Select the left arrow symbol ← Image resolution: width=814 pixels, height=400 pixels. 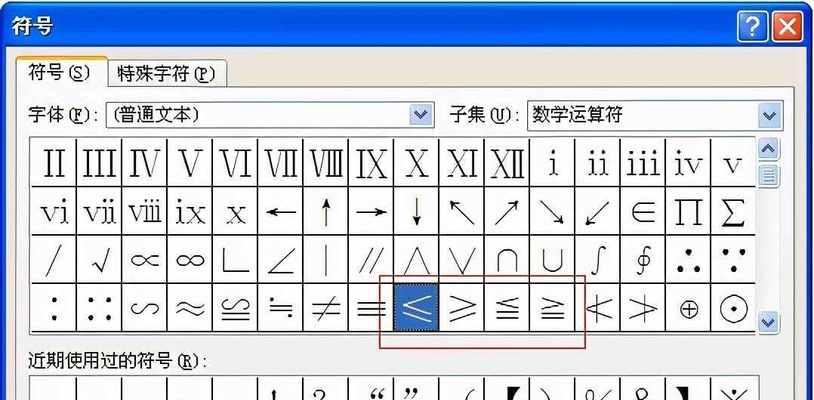tap(280, 211)
